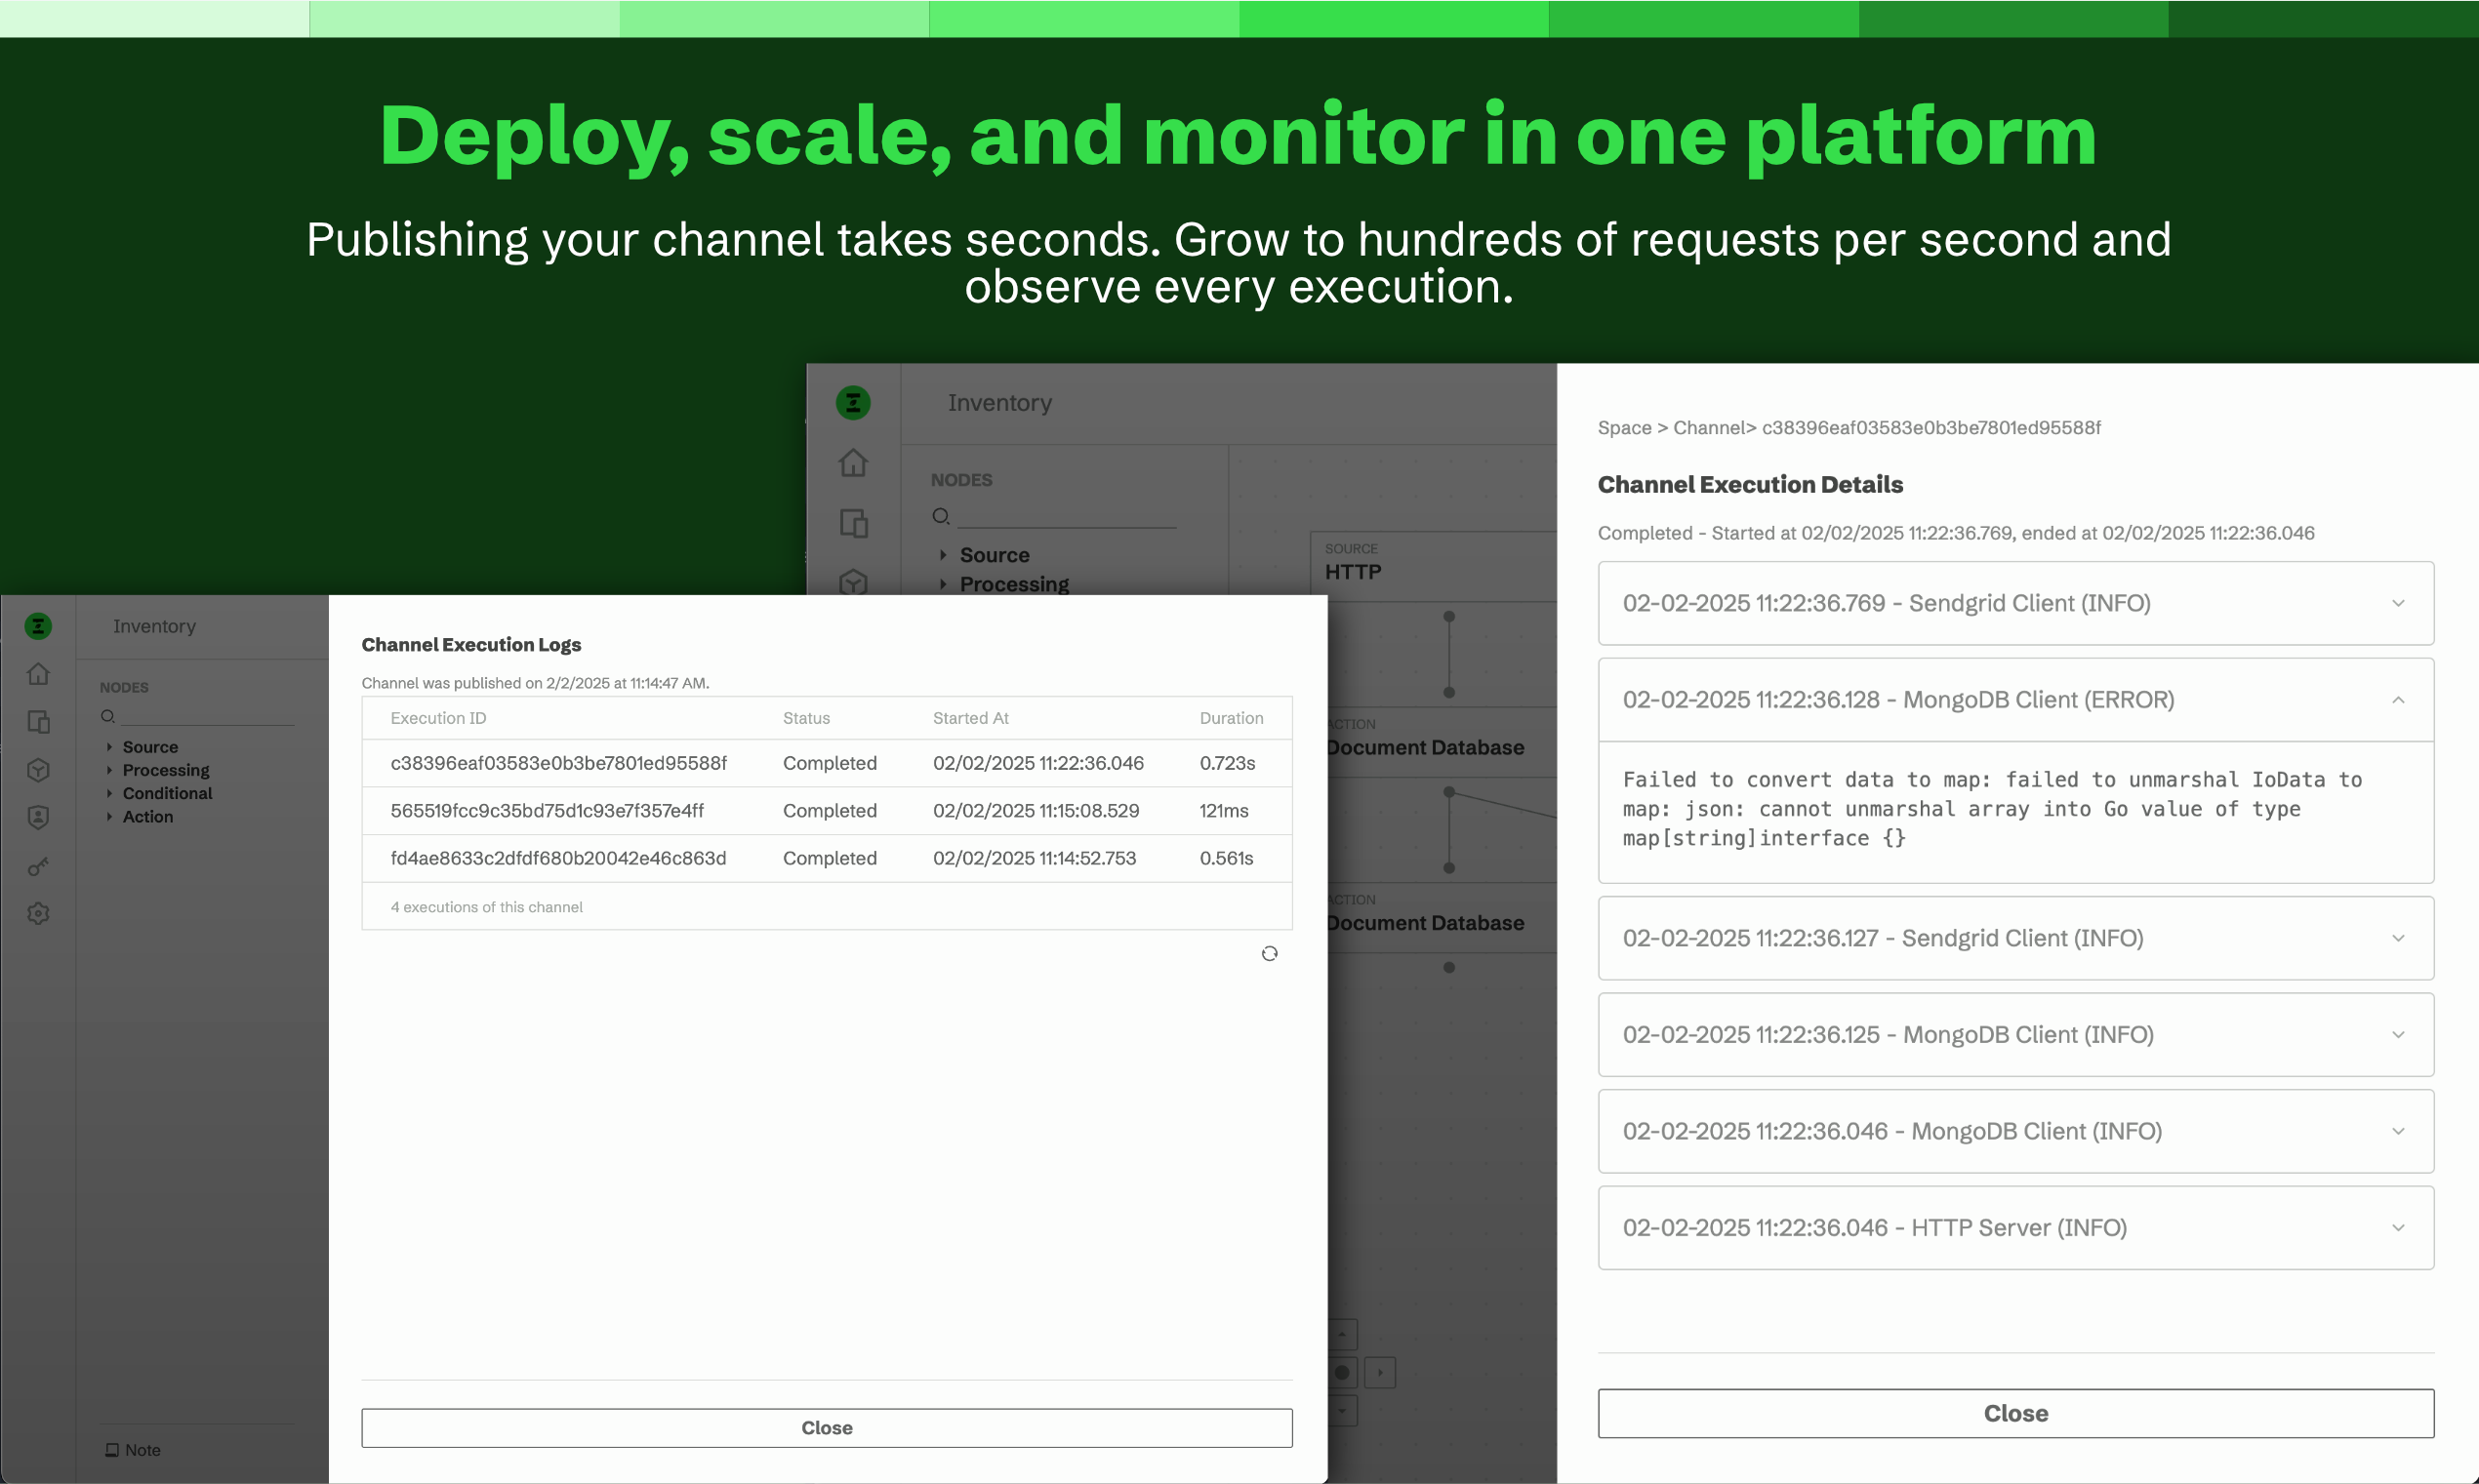Click the search icon in the back window NODES panel
Viewport: 2479px width, 1484px height.
[941, 516]
